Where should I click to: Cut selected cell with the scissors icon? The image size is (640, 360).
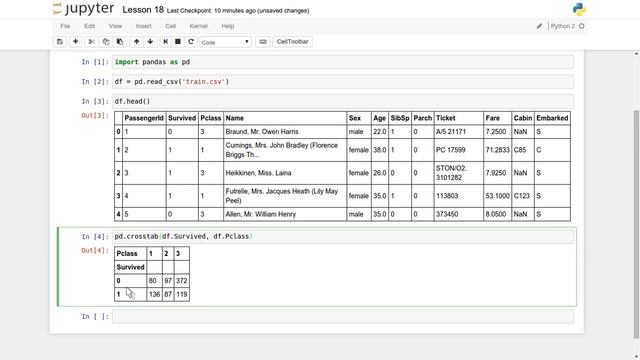click(x=91, y=42)
